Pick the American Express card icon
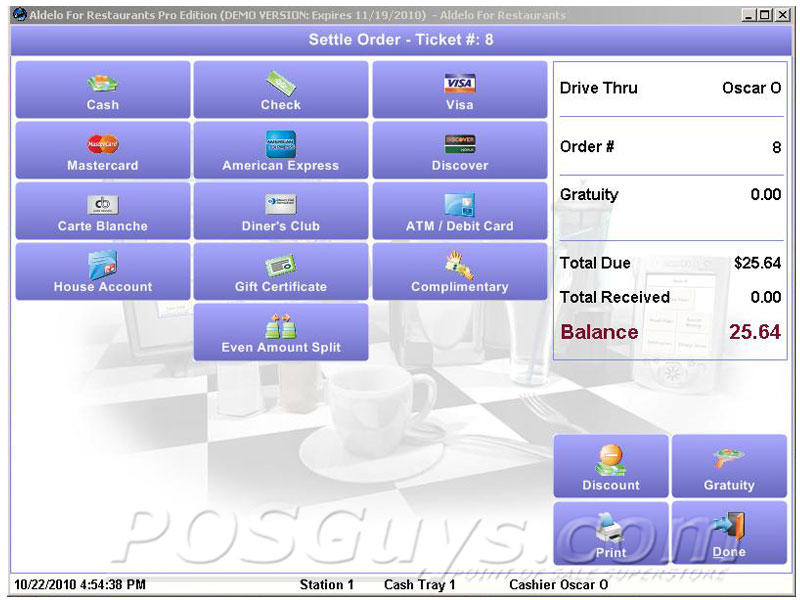 (281, 144)
